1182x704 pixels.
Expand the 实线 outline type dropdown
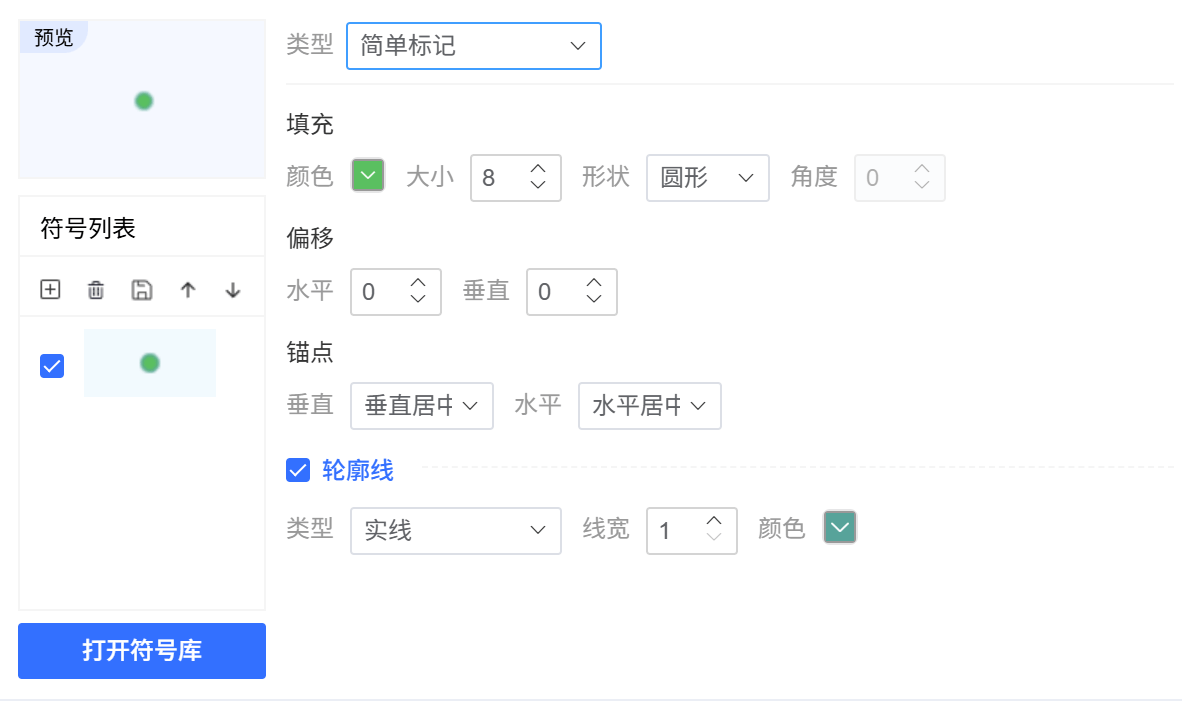click(x=455, y=530)
